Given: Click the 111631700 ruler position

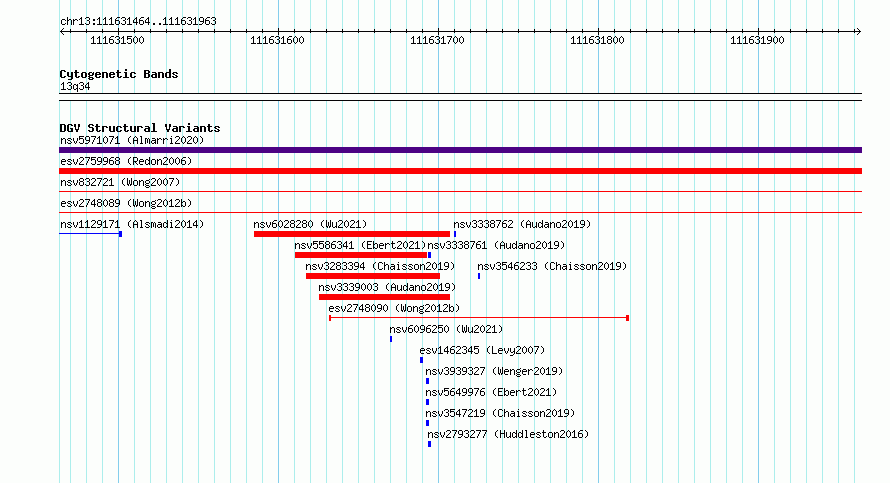Looking at the screenshot, I should pyautogui.click(x=438, y=40).
